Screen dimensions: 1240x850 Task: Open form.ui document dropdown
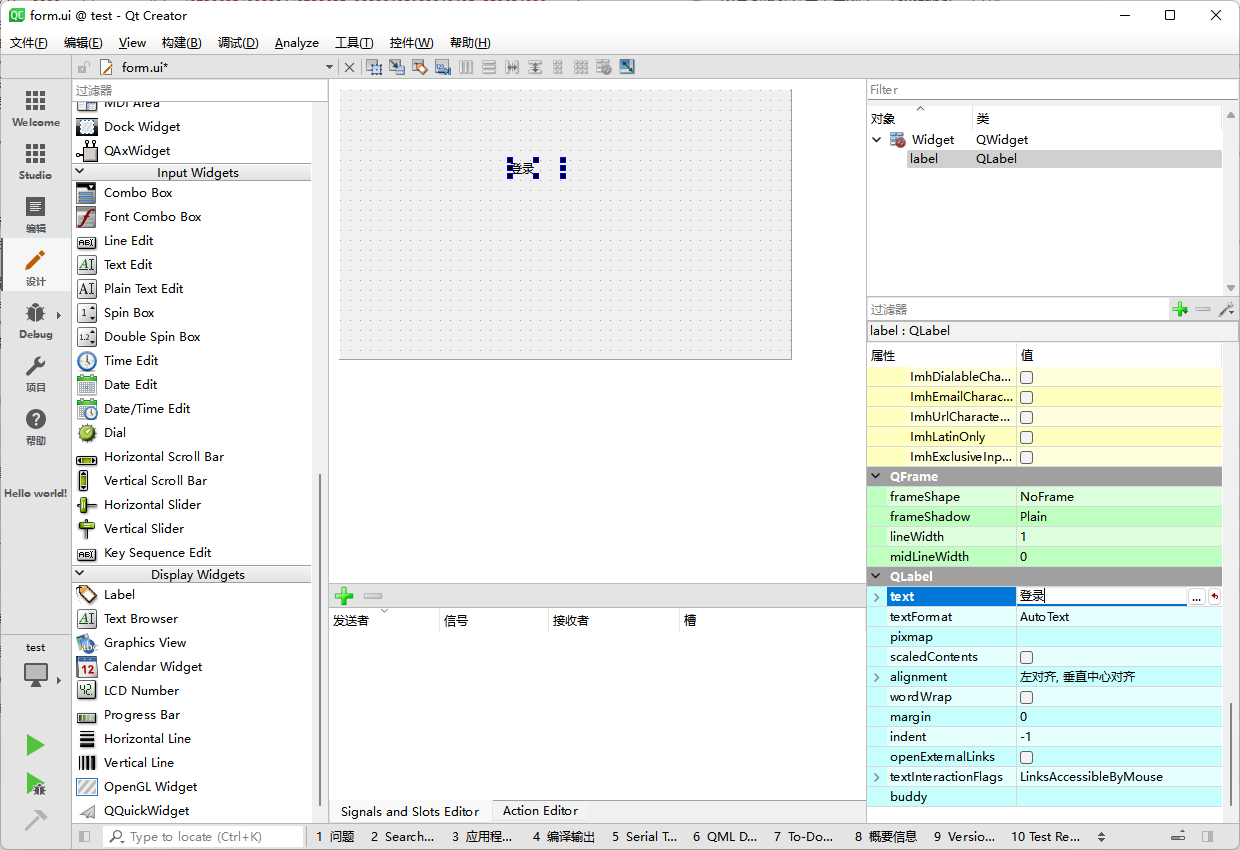(x=329, y=67)
